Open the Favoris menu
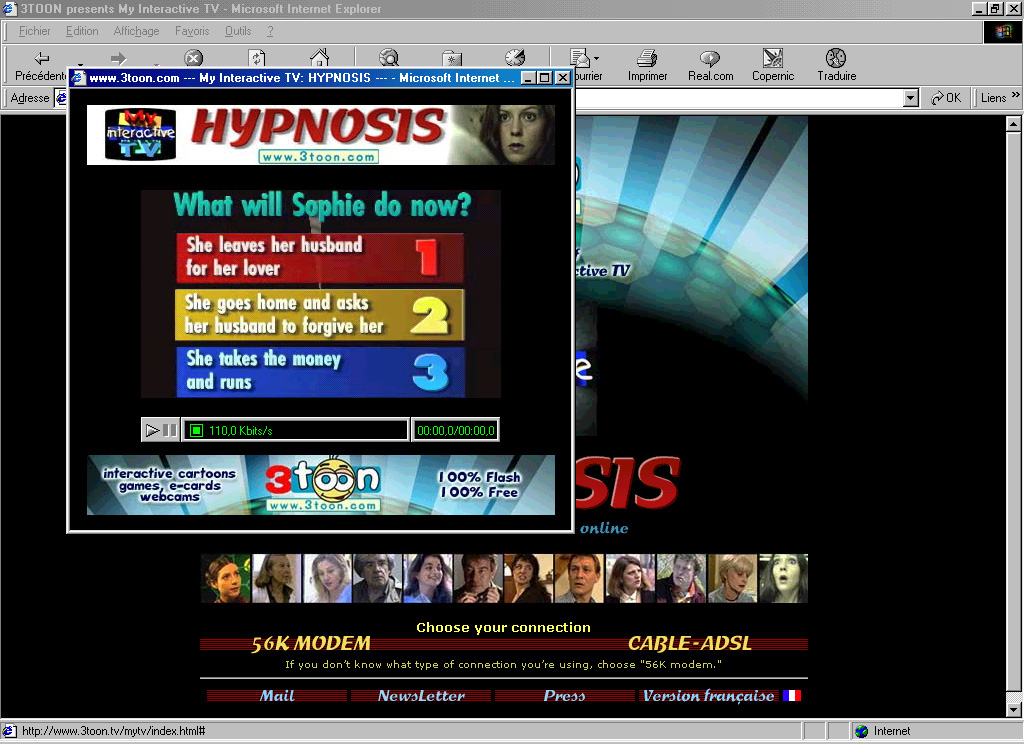This screenshot has height=744, width=1024. [x=192, y=31]
